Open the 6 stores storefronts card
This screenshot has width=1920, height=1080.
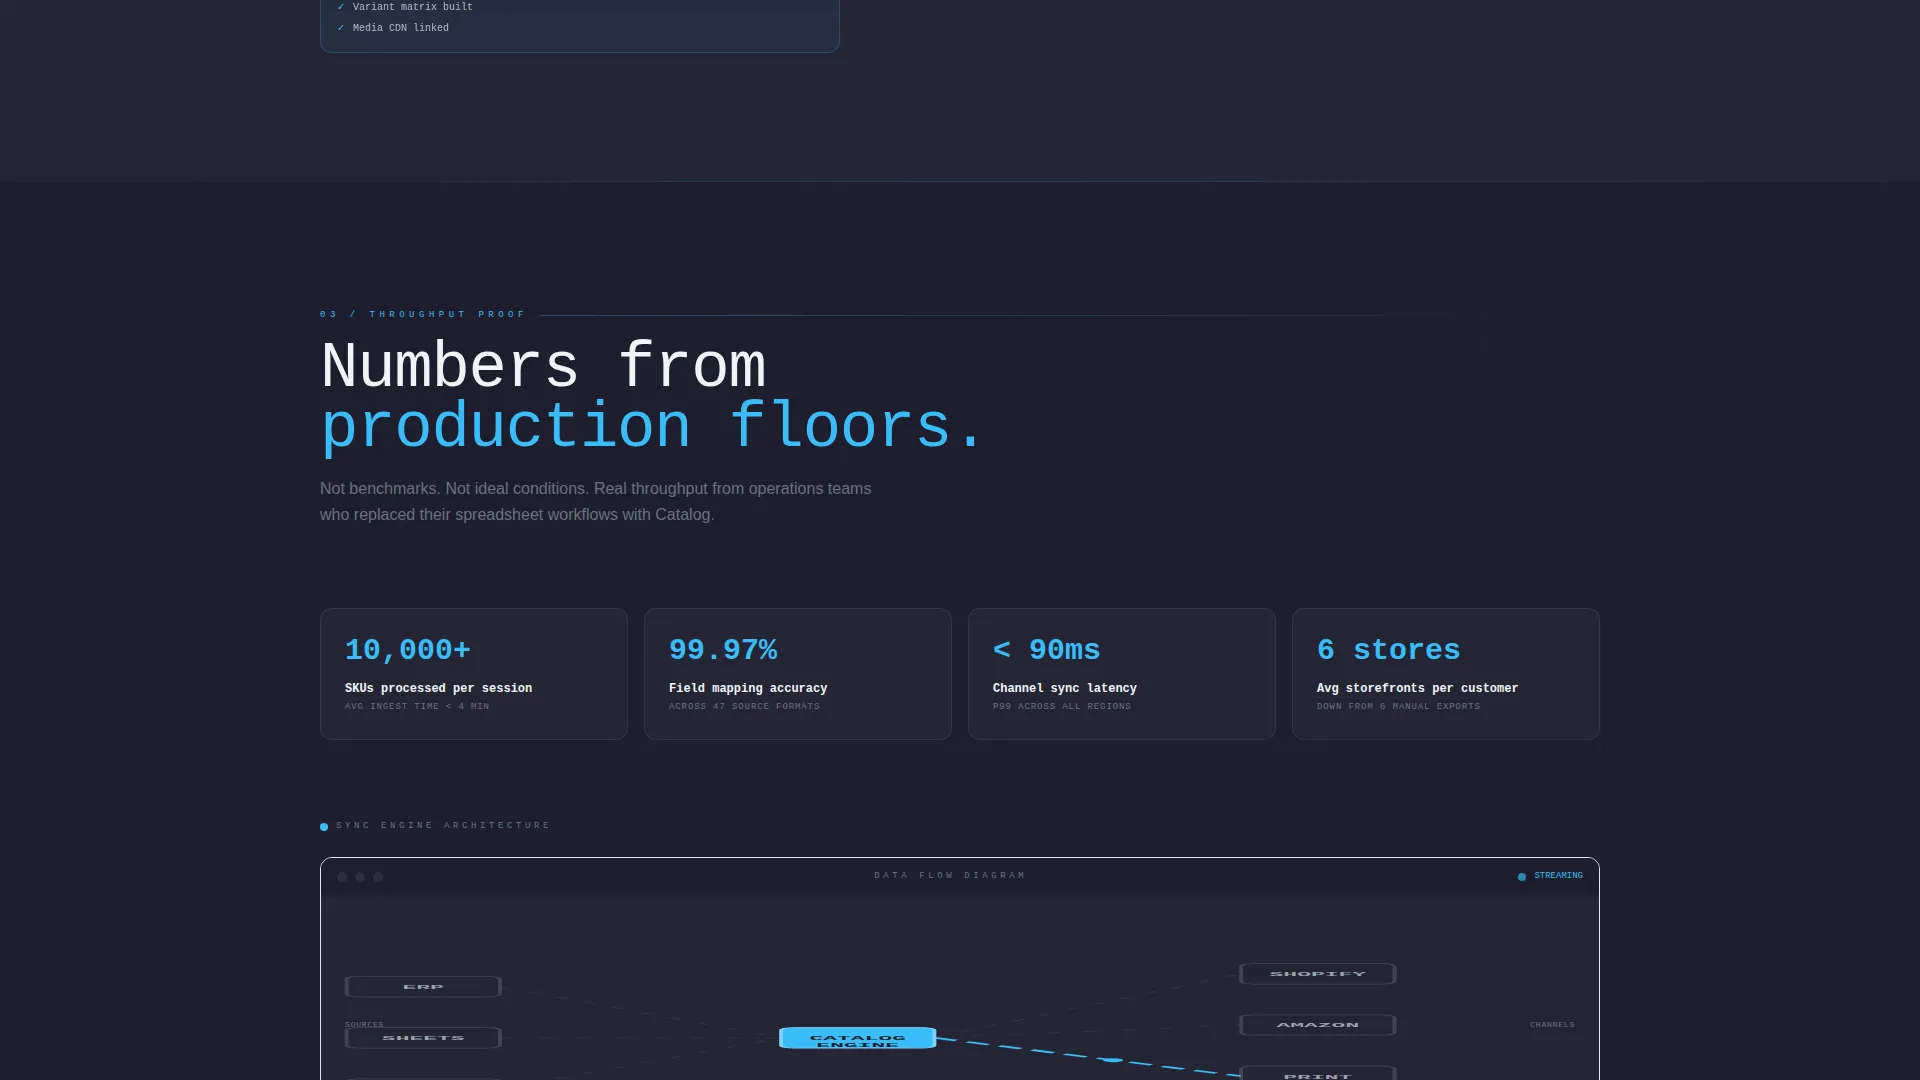pos(1446,674)
